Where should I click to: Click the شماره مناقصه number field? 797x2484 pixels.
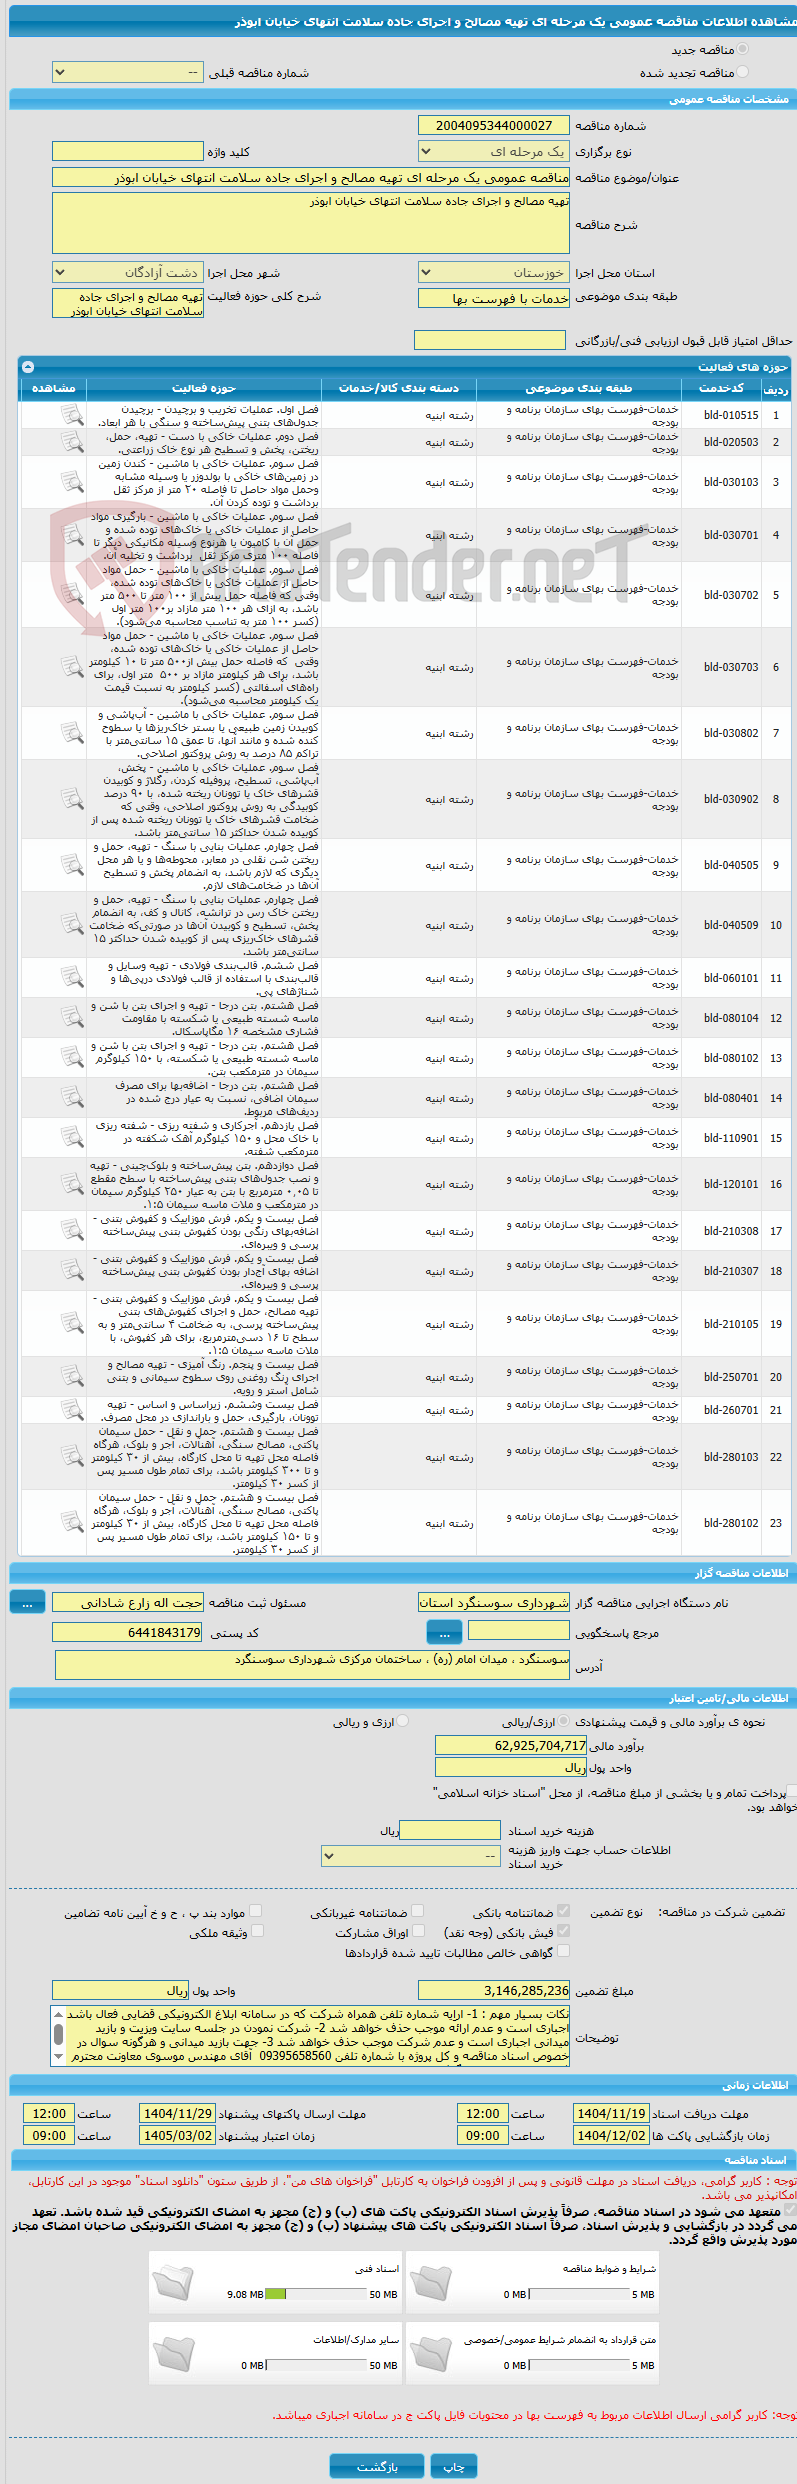click(493, 125)
